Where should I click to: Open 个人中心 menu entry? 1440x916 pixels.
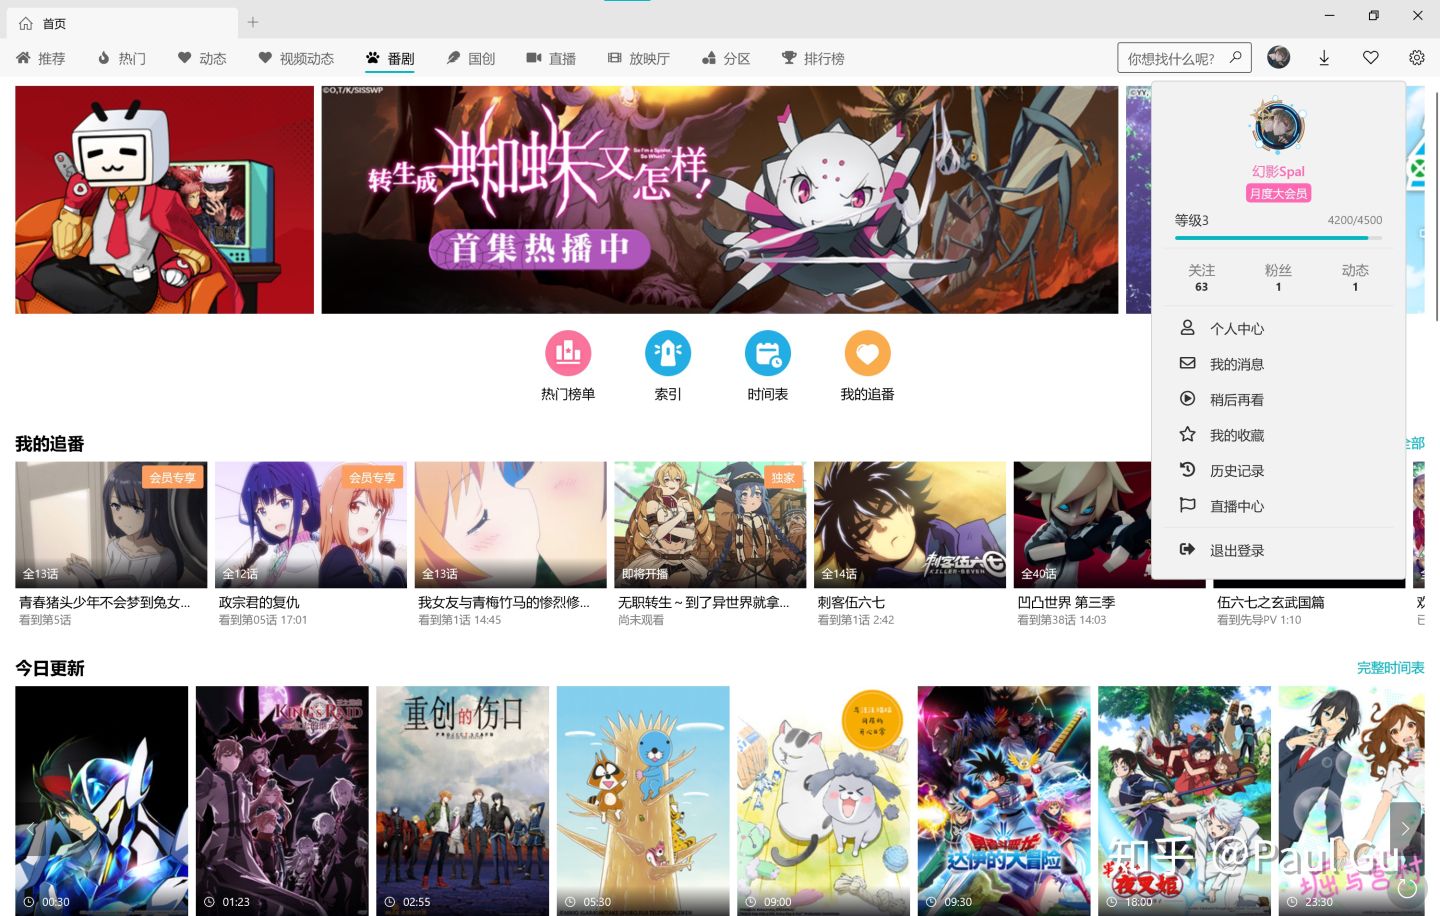point(1278,328)
